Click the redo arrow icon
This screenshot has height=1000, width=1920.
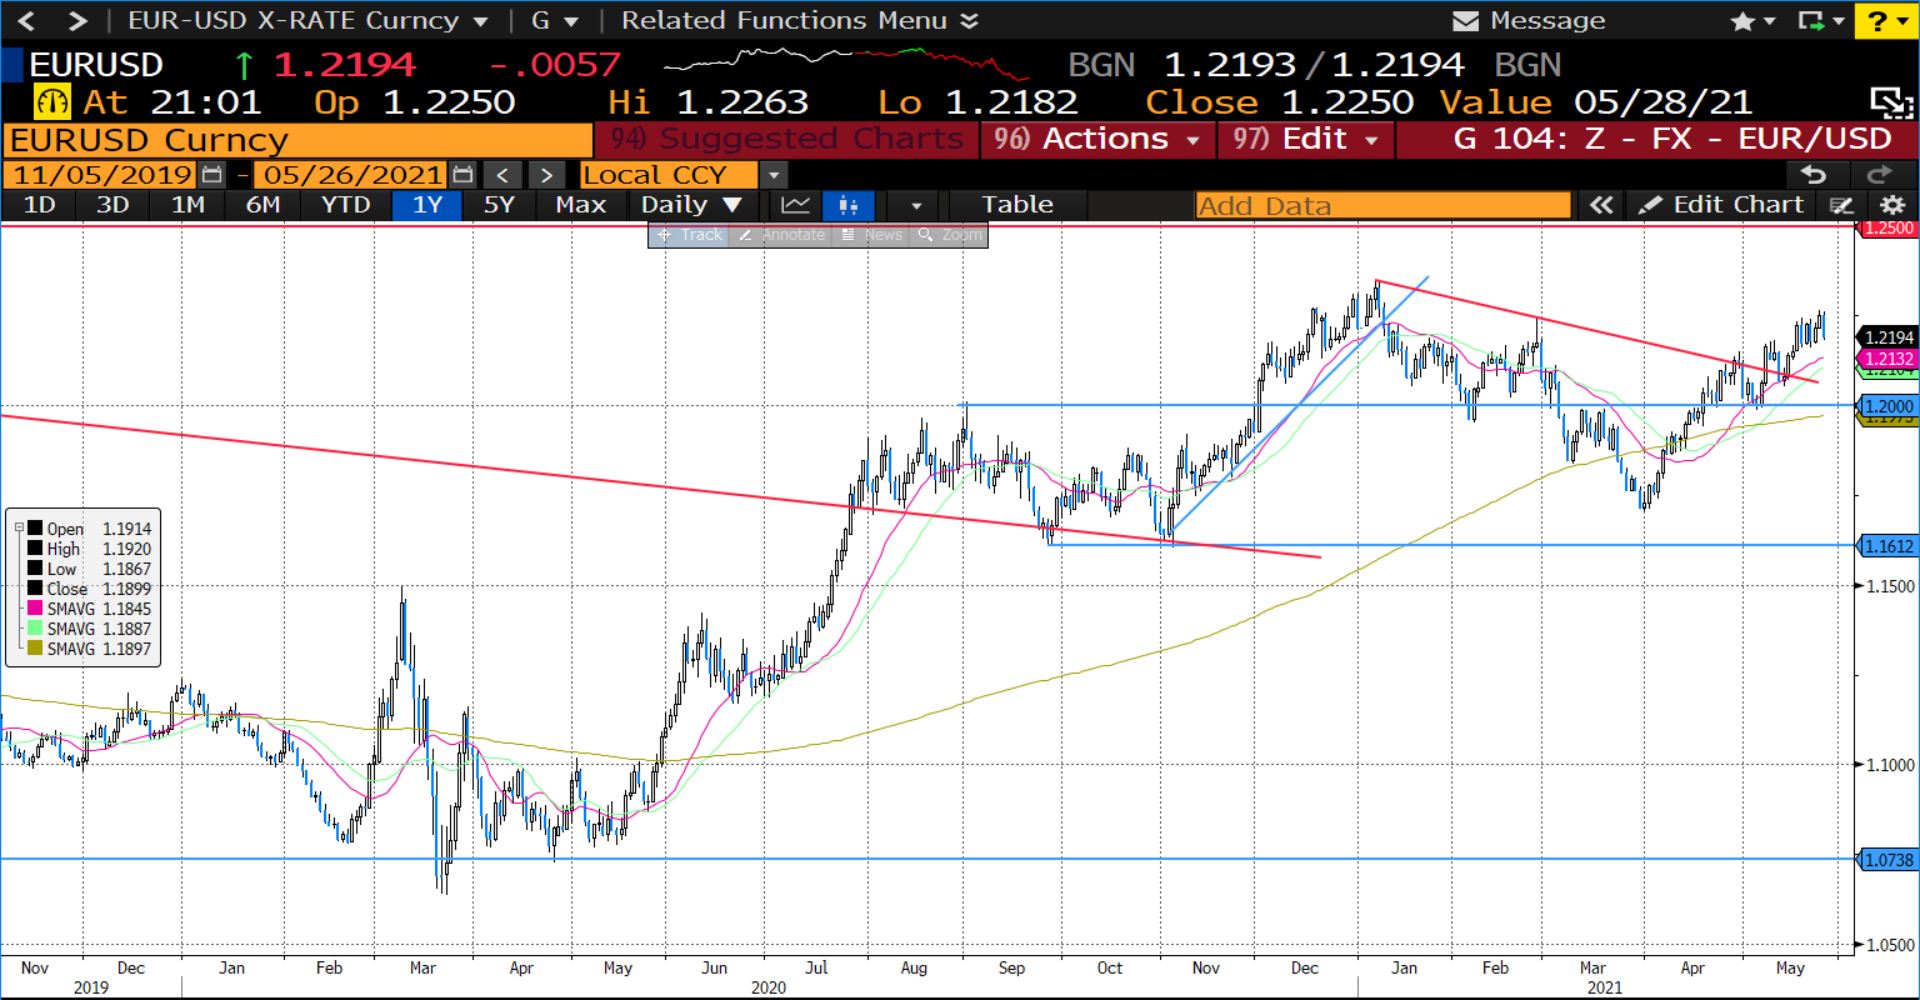pyautogui.click(x=1879, y=175)
